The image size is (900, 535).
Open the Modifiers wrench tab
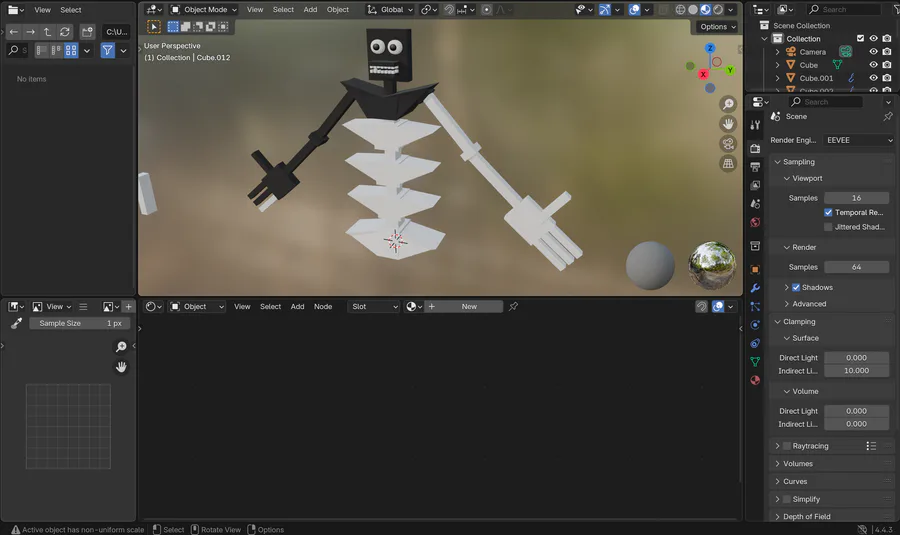click(x=755, y=288)
